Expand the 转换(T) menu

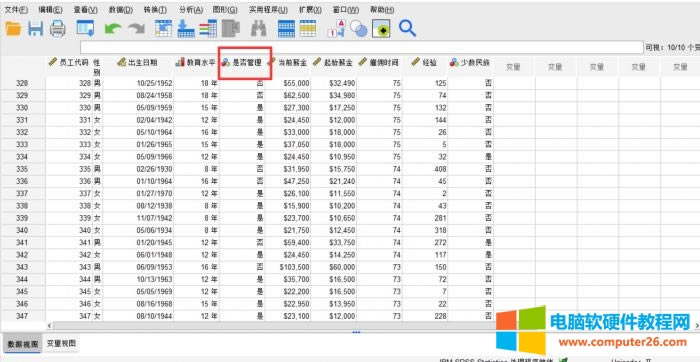(x=155, y=10)
